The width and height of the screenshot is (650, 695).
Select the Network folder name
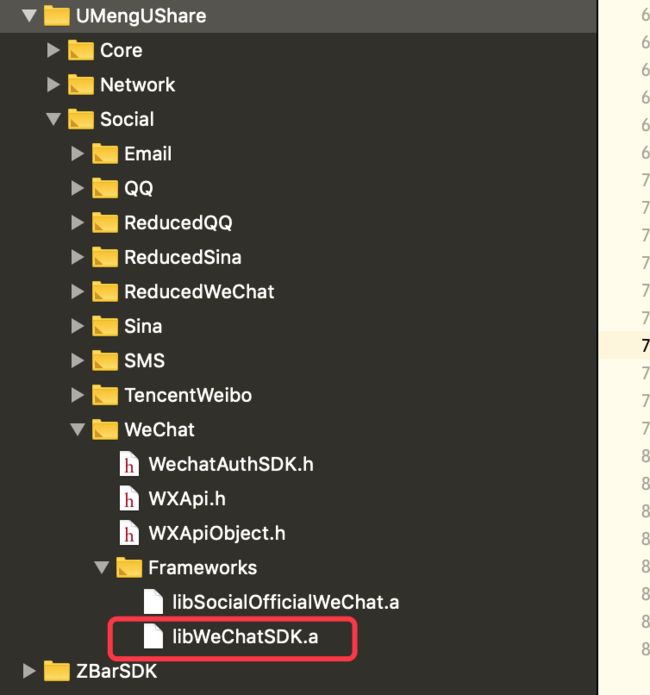coord(137,85)
